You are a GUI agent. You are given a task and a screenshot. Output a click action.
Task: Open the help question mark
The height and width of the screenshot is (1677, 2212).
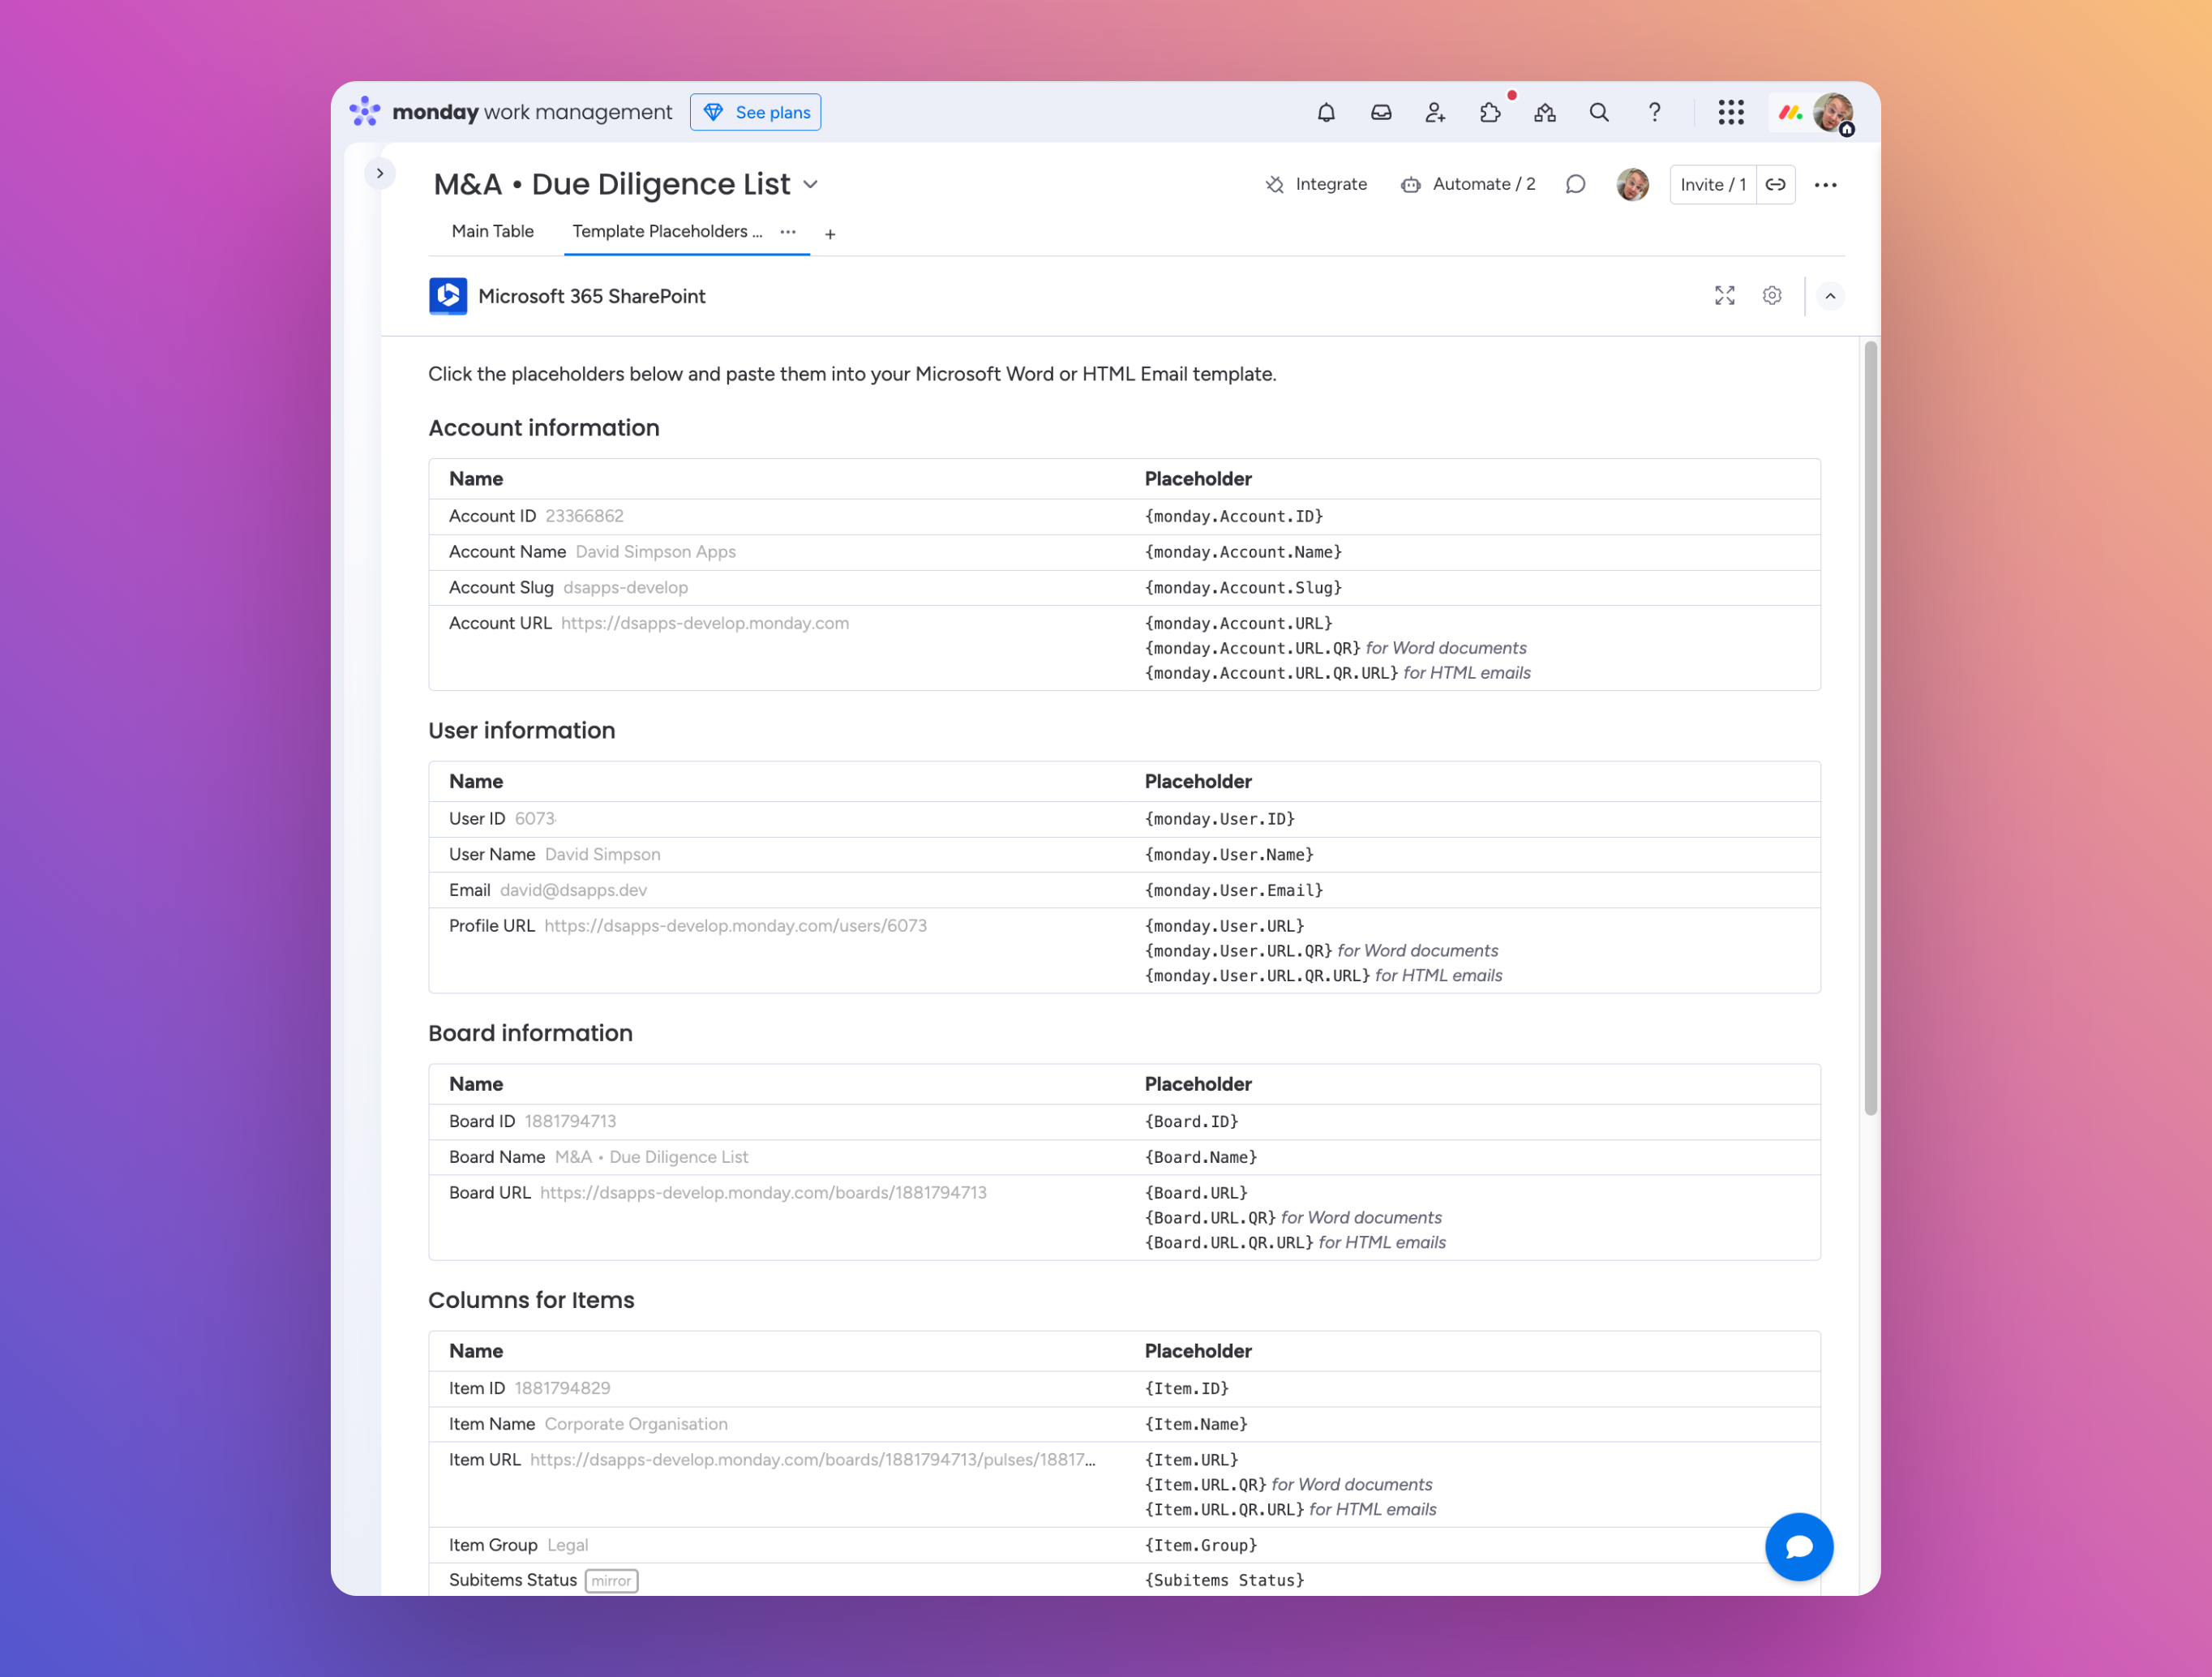point(1655,112)
